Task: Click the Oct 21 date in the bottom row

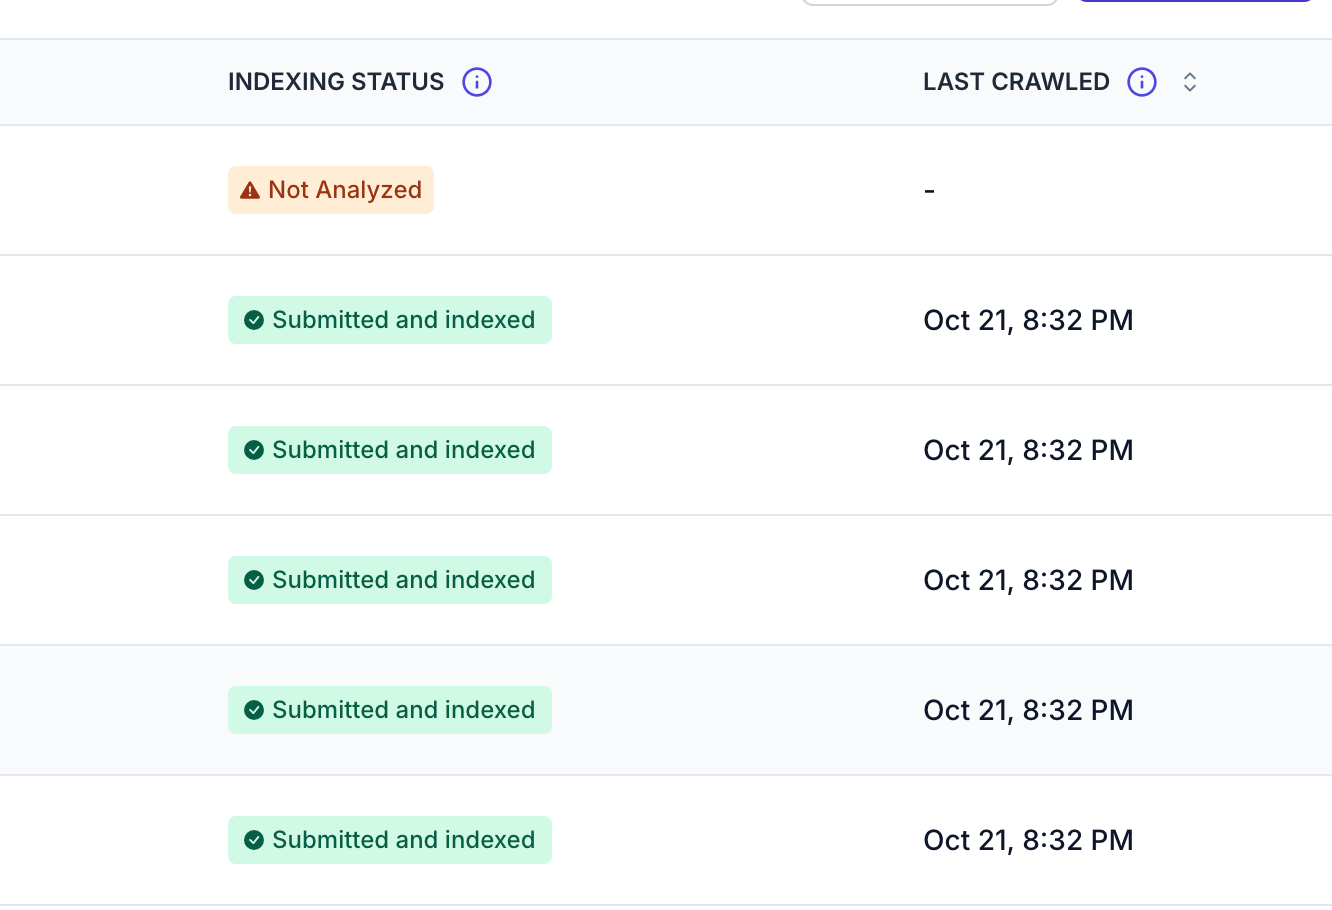Action: [x=1028, y=840]
